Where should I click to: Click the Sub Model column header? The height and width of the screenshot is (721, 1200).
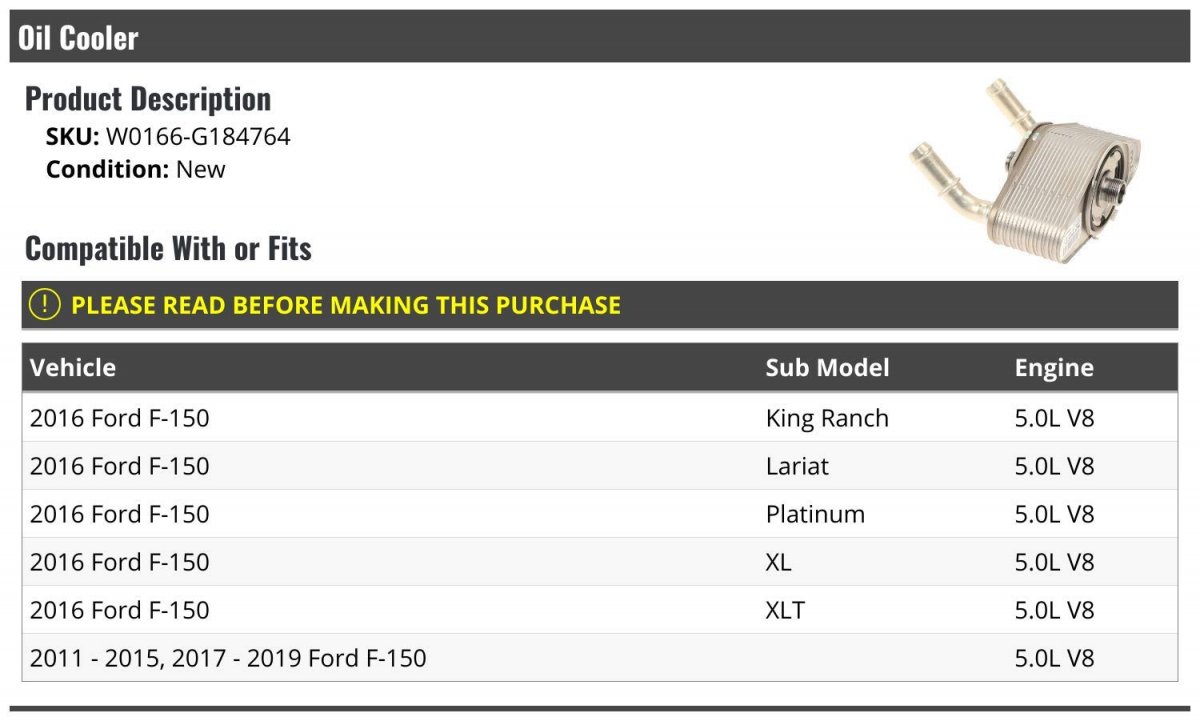(x=827, y=367)
